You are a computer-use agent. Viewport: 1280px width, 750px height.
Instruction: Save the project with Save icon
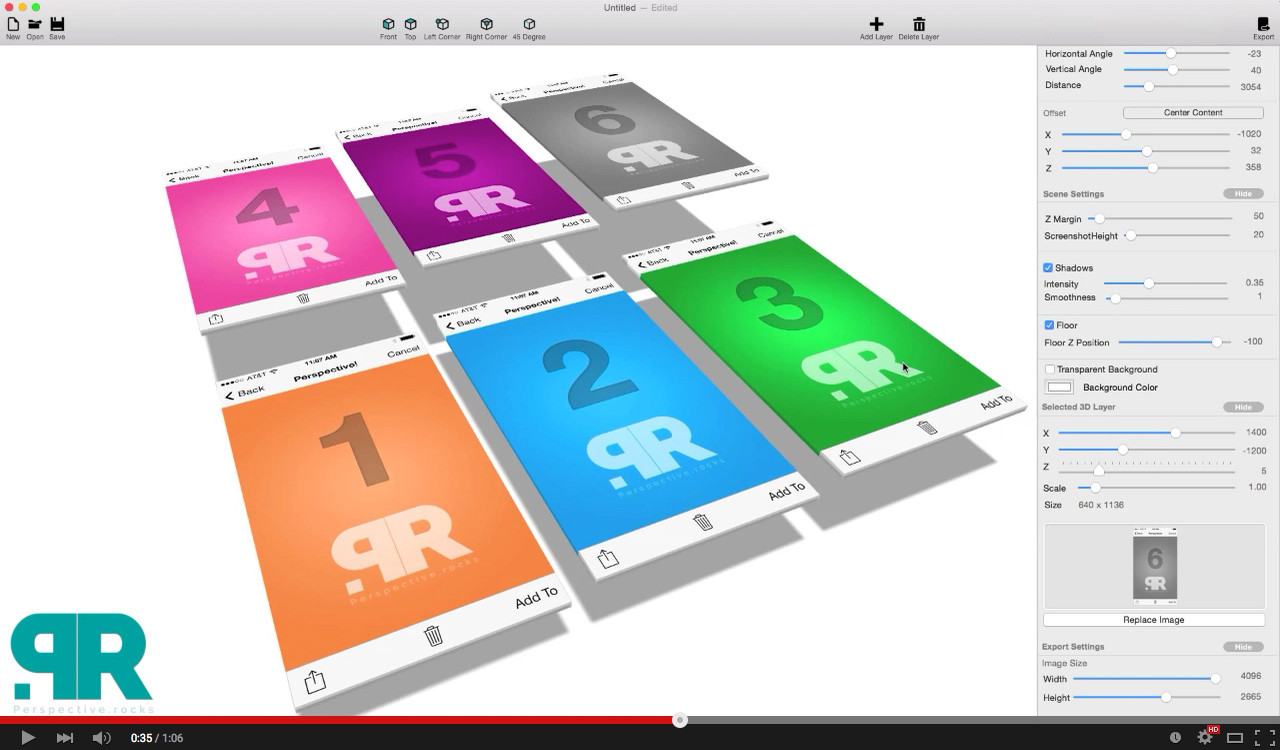(57, 24)
